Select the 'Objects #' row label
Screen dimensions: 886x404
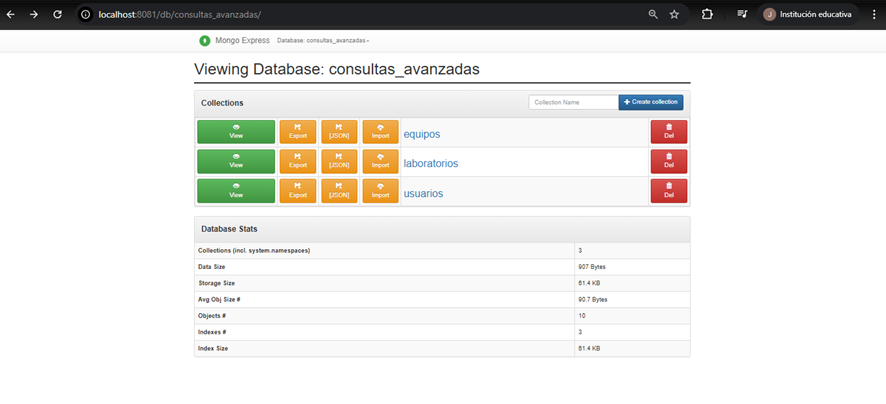(x=212, y=316)
